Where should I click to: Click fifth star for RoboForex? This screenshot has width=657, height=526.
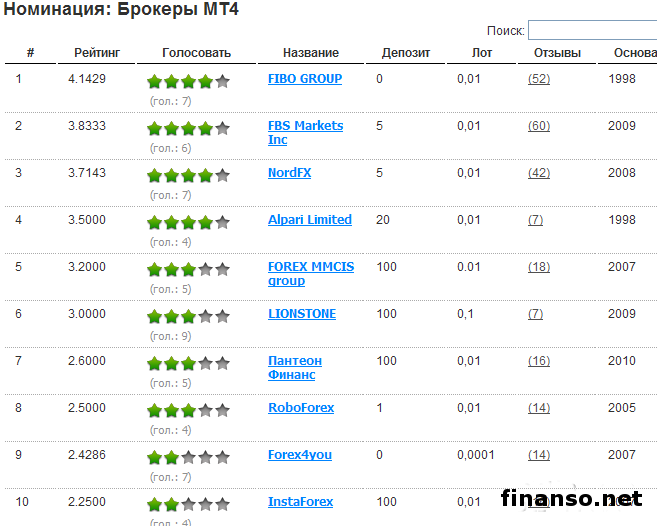pos(222,410)
